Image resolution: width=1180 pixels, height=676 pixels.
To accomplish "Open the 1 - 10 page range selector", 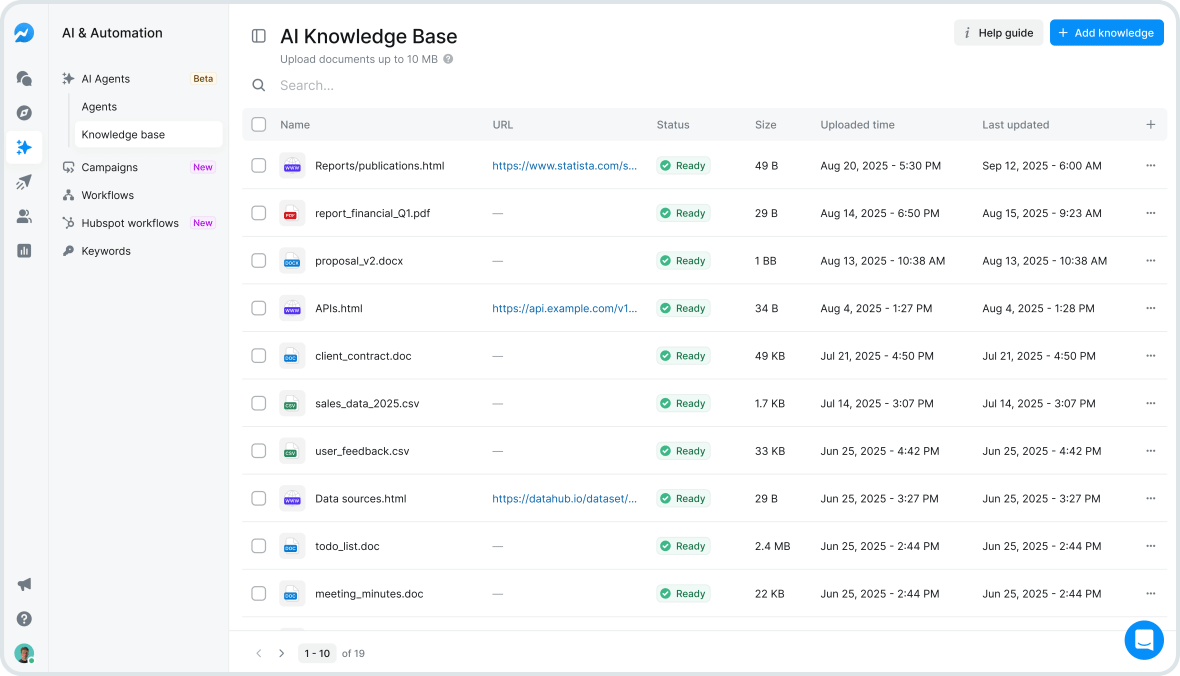I will 317,653.
